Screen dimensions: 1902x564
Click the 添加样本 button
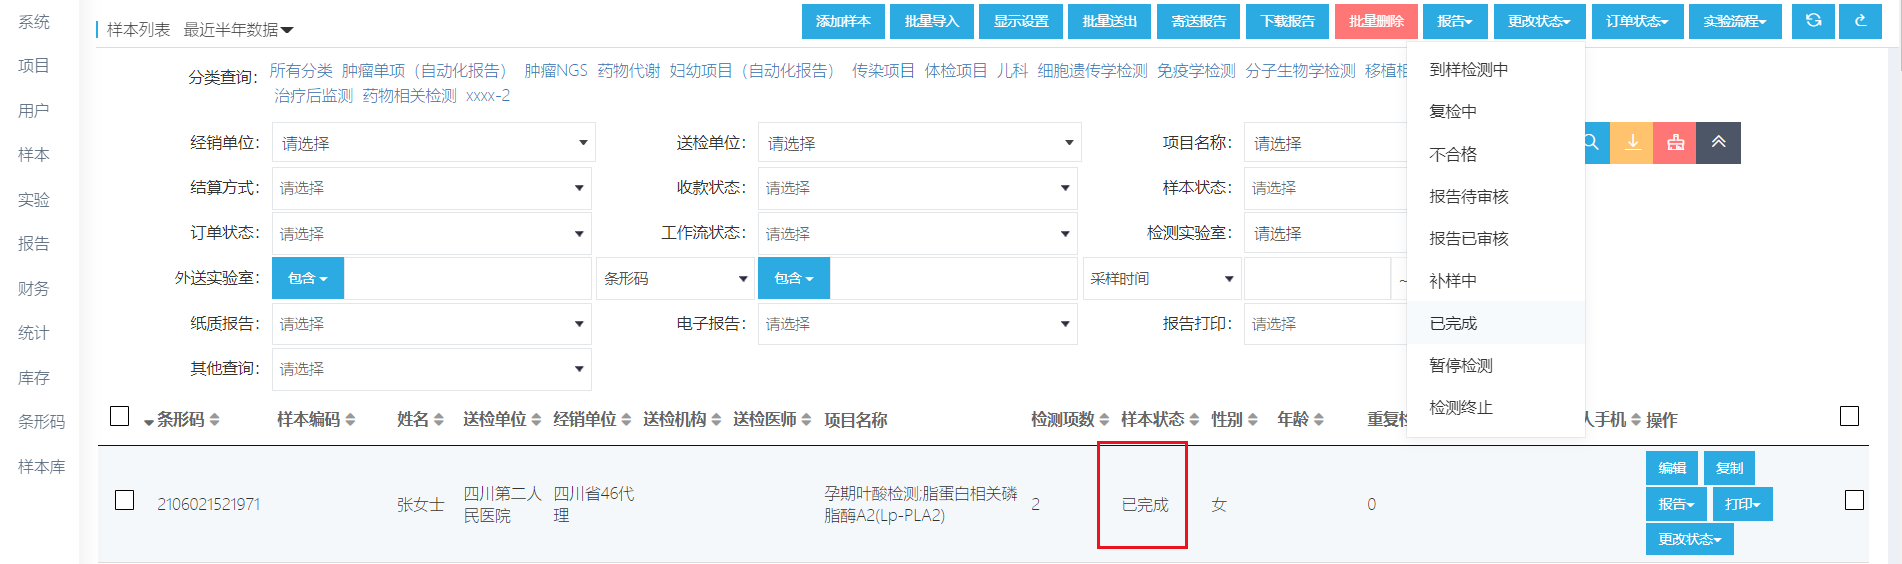tap(842, 21)
